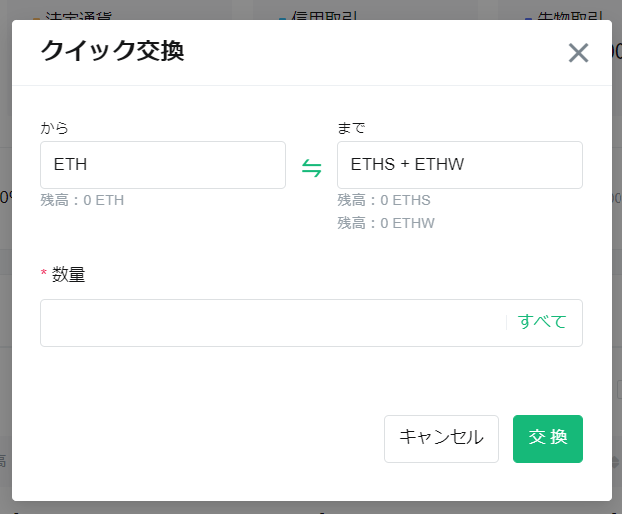Focus the 数量 amount input box
The width and height of the screenshot is (622, 514).
(272, 323)
